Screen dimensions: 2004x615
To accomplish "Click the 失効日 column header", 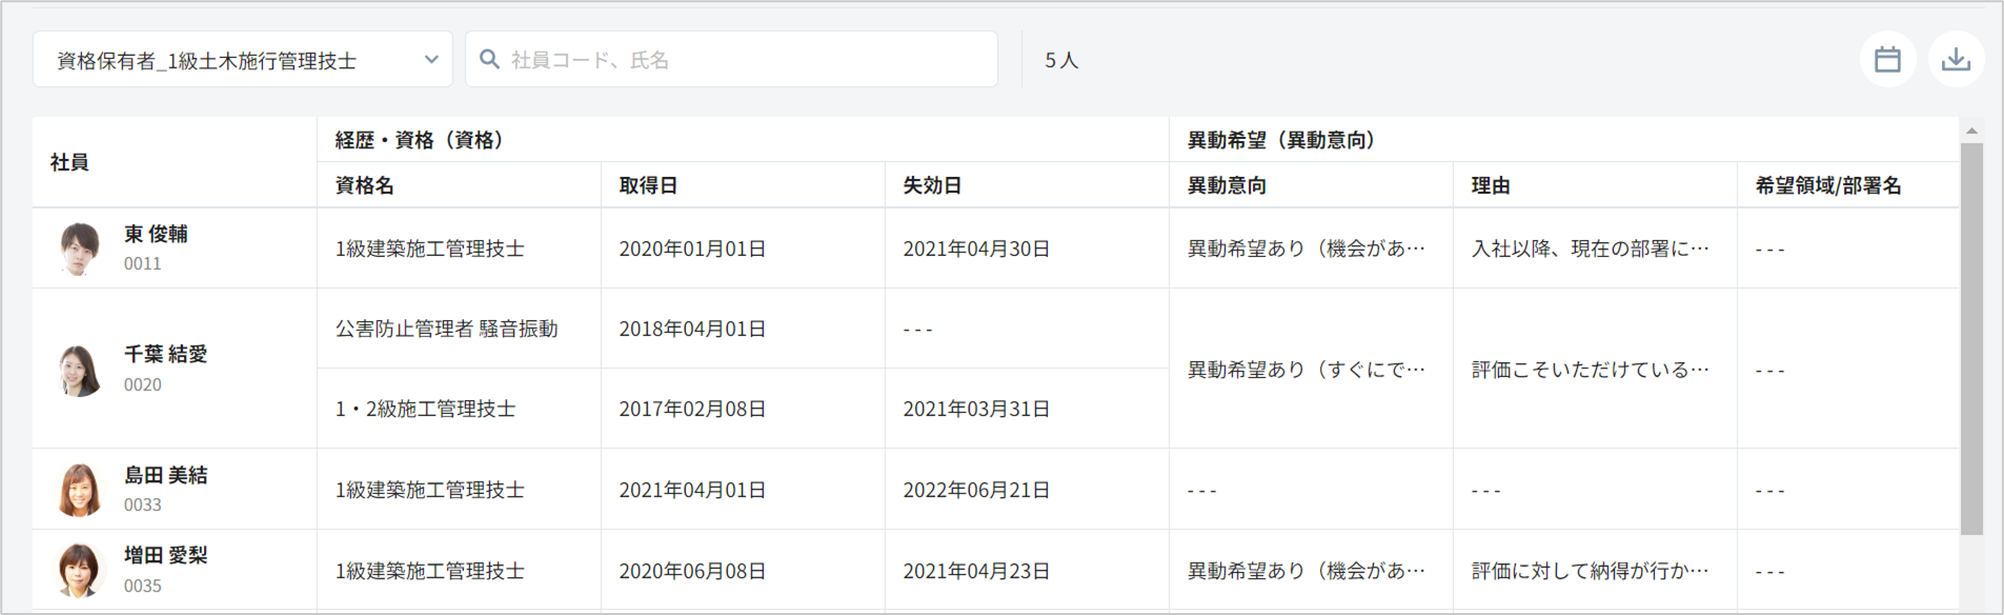I will 933,186.
